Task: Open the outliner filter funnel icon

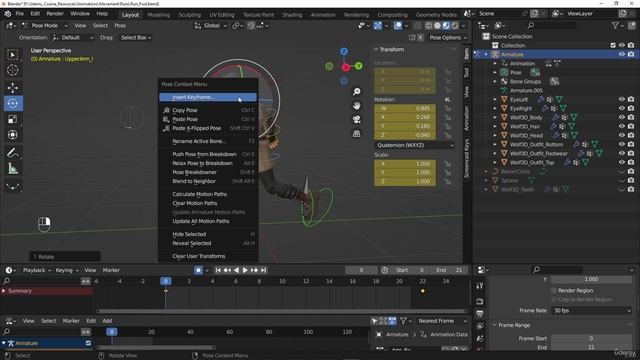Action: pyautogui.click(x=615, y=26)
